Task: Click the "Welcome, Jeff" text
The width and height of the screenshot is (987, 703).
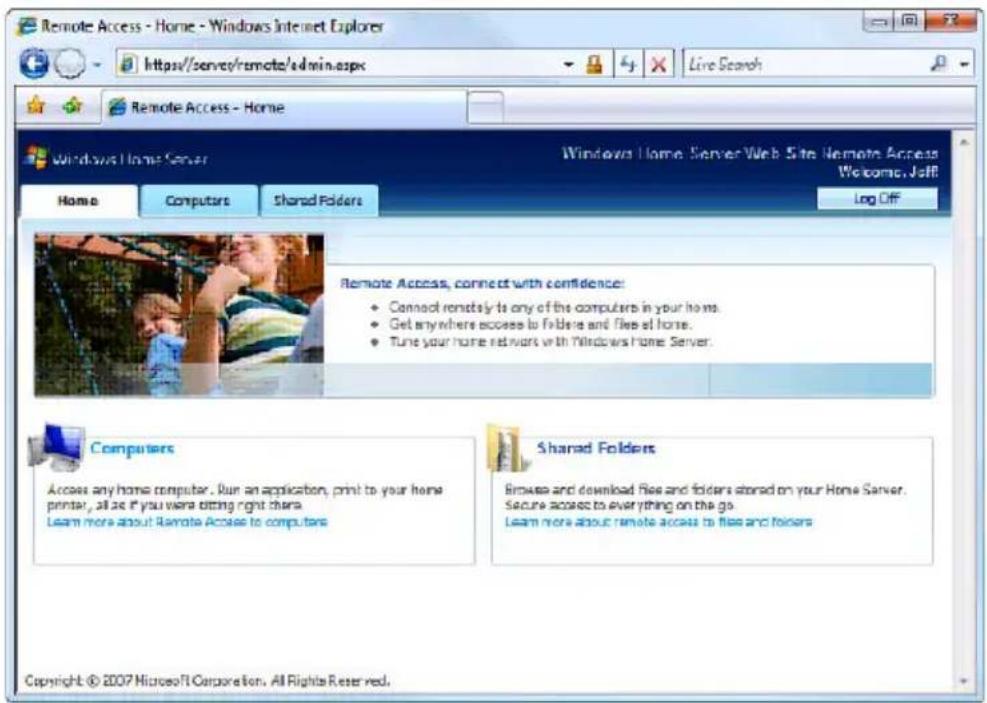Action: click(888, 172)
